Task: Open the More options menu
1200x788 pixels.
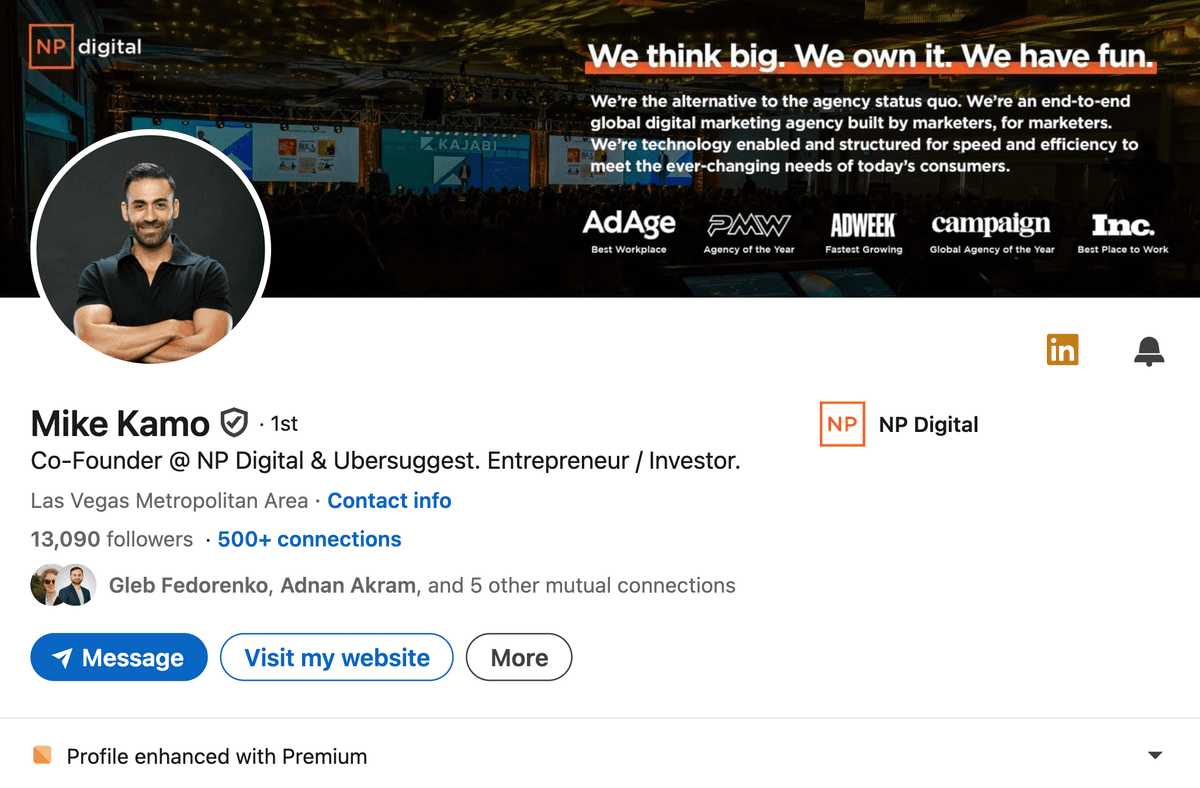Action: click(x=519, y=657)
